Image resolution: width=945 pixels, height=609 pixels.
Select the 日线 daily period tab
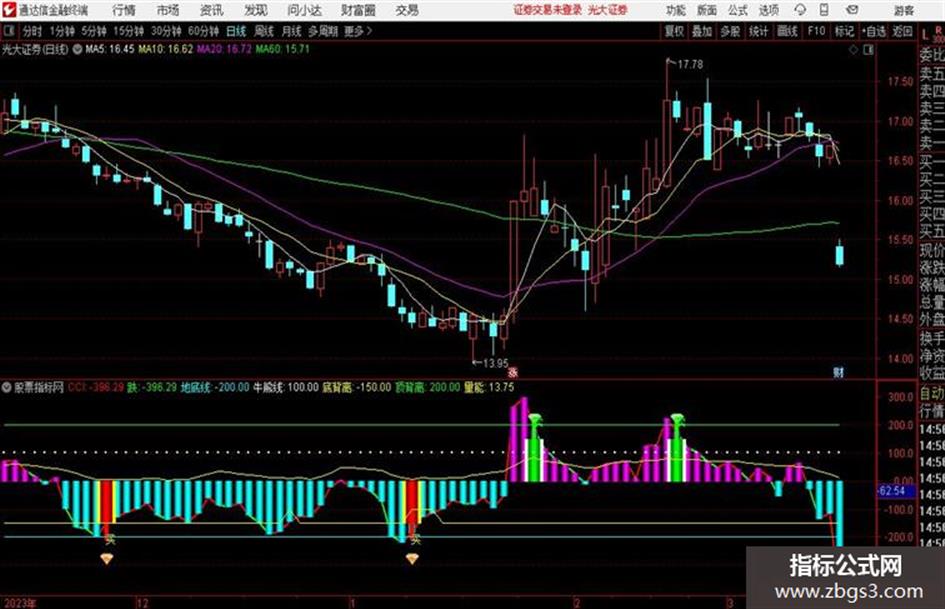point(236,31)
